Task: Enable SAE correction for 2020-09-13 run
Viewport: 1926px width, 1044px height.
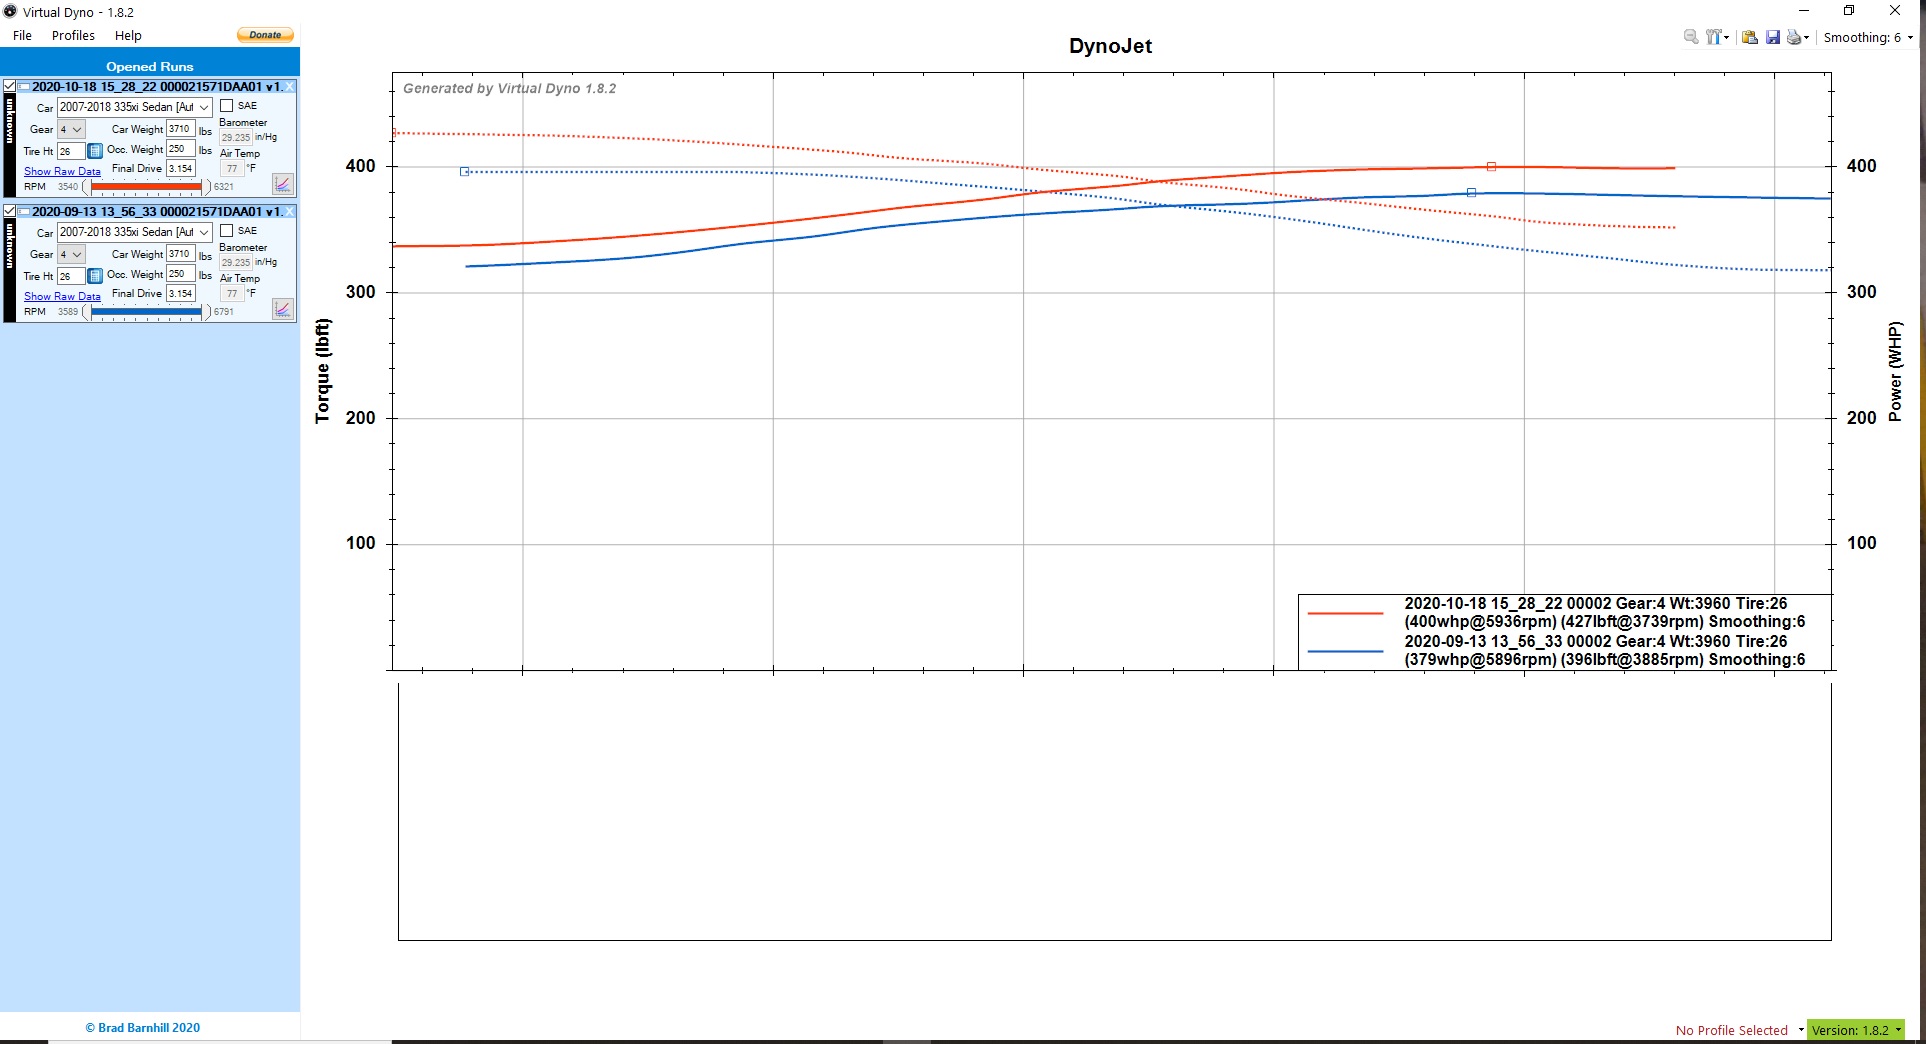Action: [x=226, y=231]
